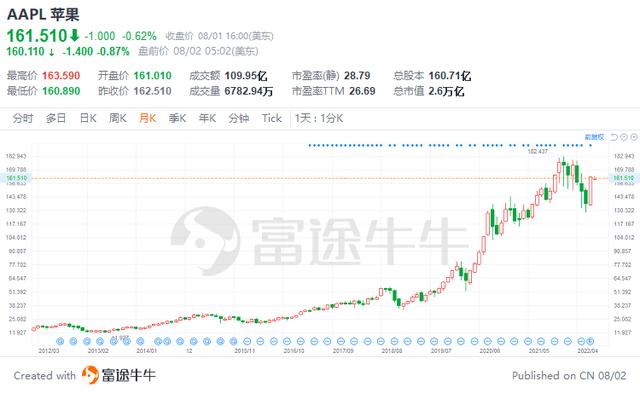Click the pre-market price 160.110
The image size is (640, 393).
click(x=25, y=51)
